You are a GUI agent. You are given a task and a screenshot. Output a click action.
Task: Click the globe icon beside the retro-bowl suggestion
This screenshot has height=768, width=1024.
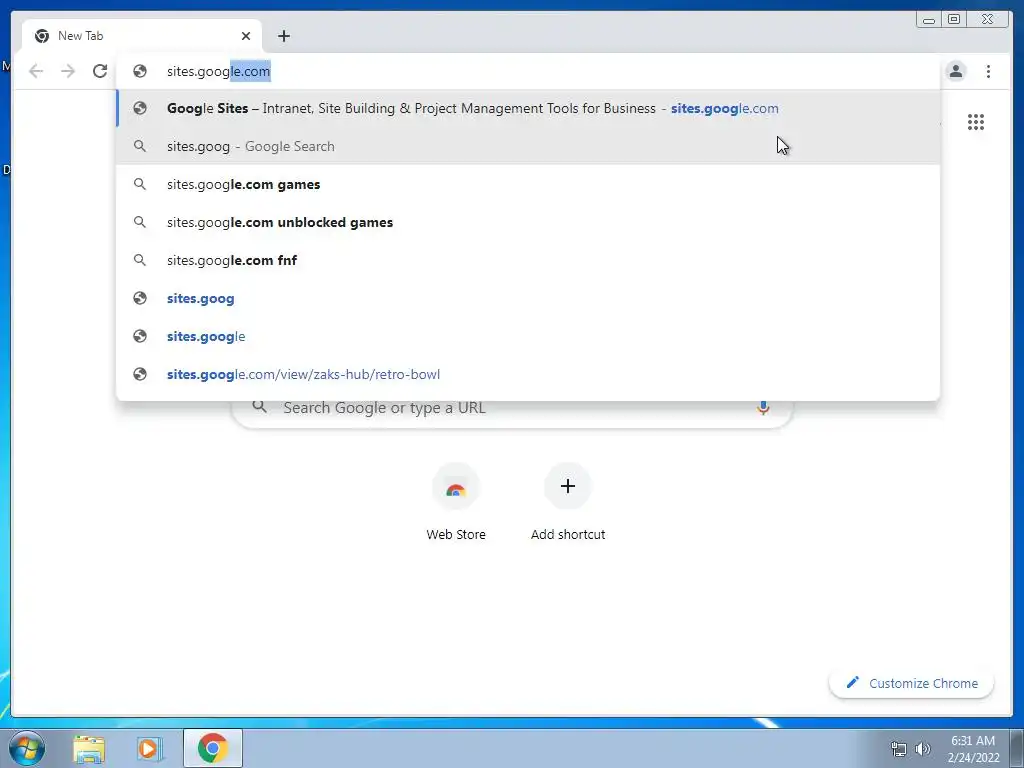coord(140,374)
